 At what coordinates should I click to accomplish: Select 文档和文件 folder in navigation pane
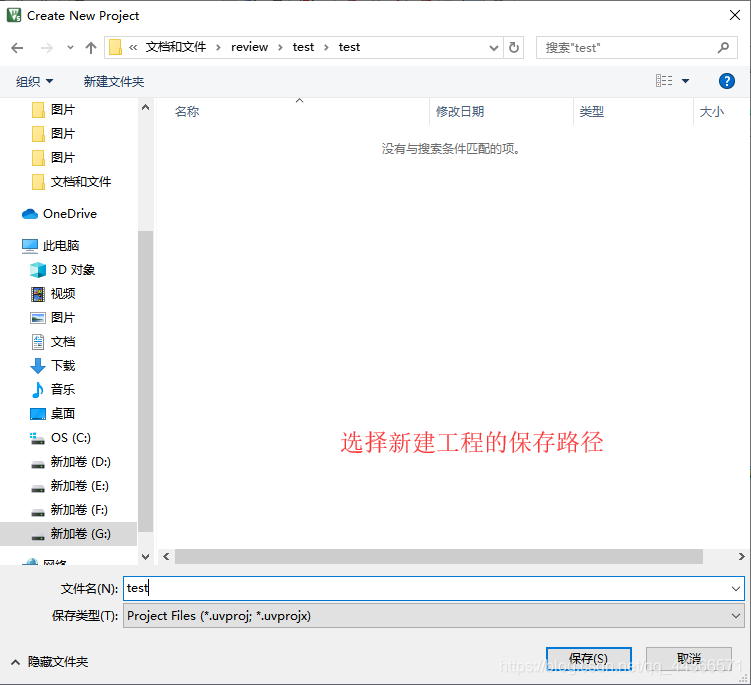coord(80,182)
